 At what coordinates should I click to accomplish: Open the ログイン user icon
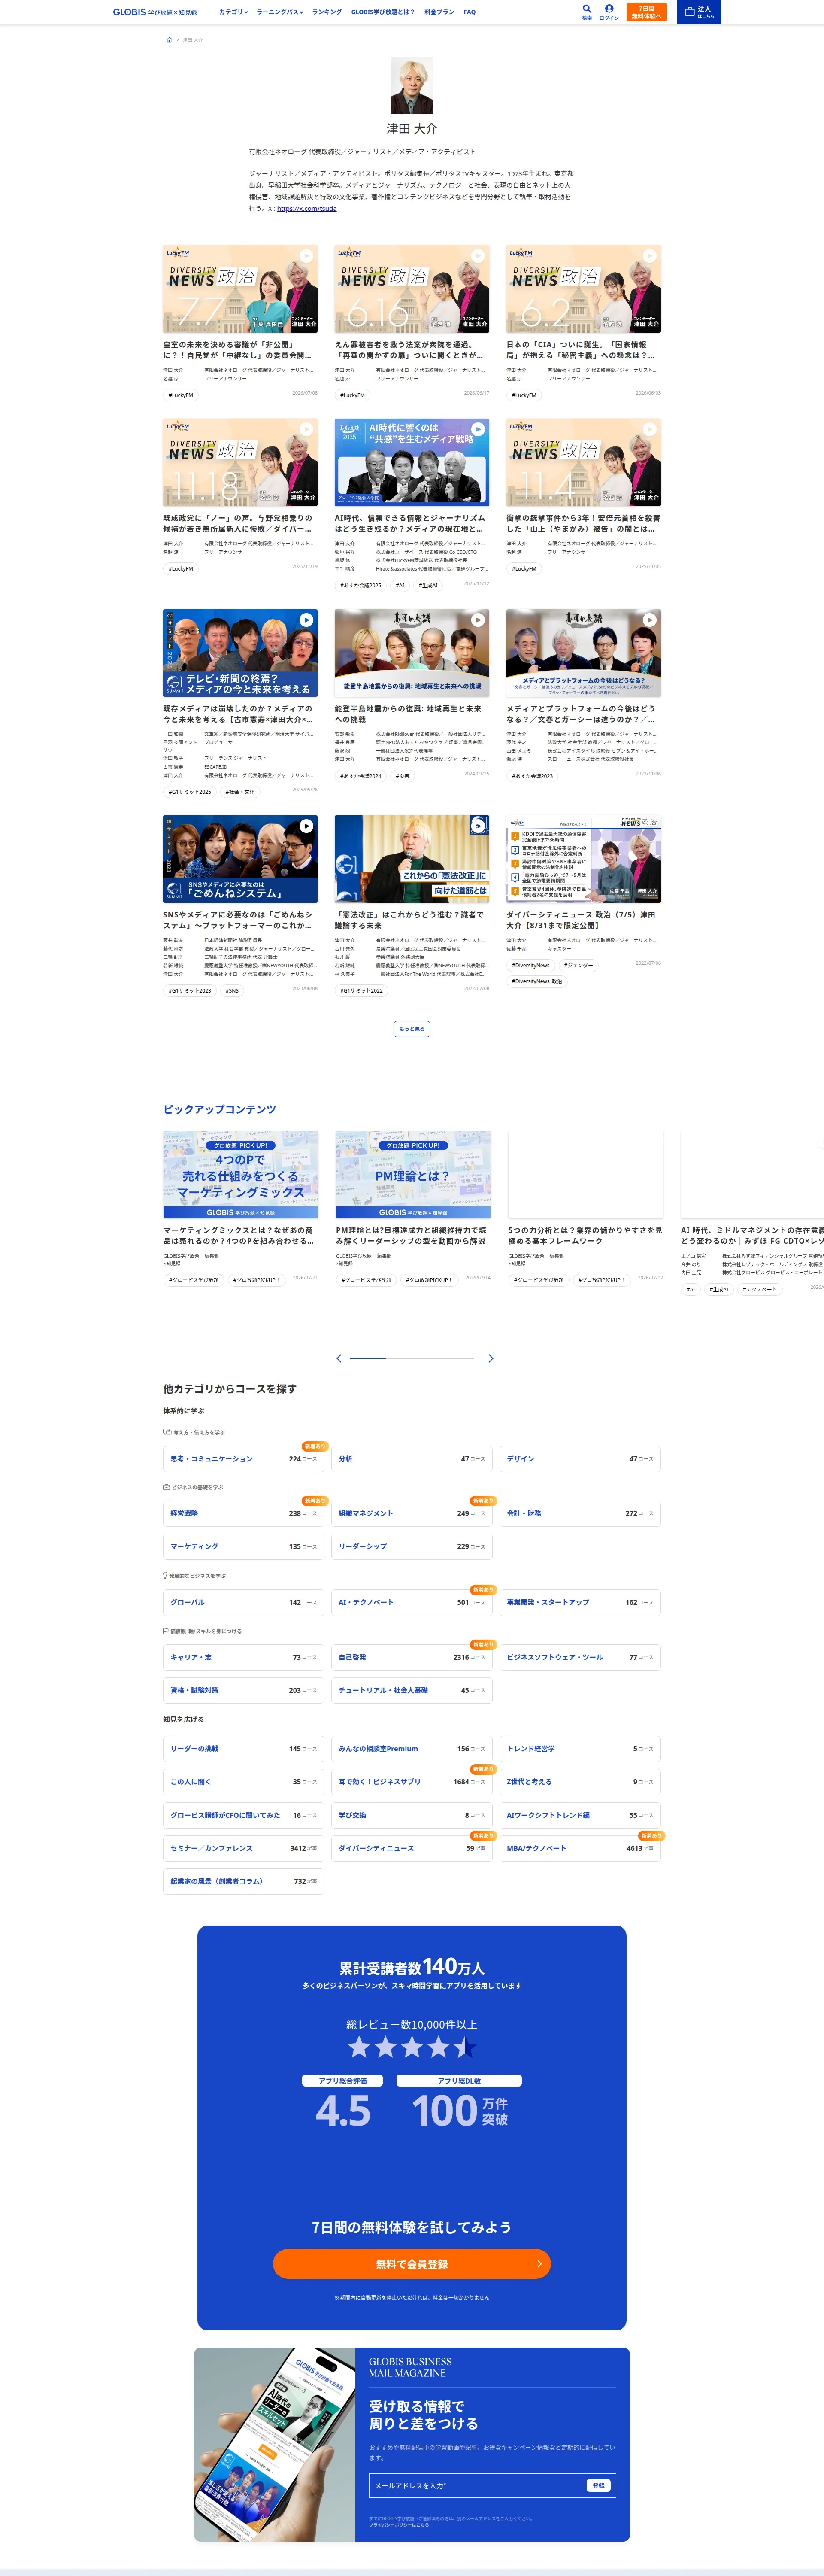(609, 9)
